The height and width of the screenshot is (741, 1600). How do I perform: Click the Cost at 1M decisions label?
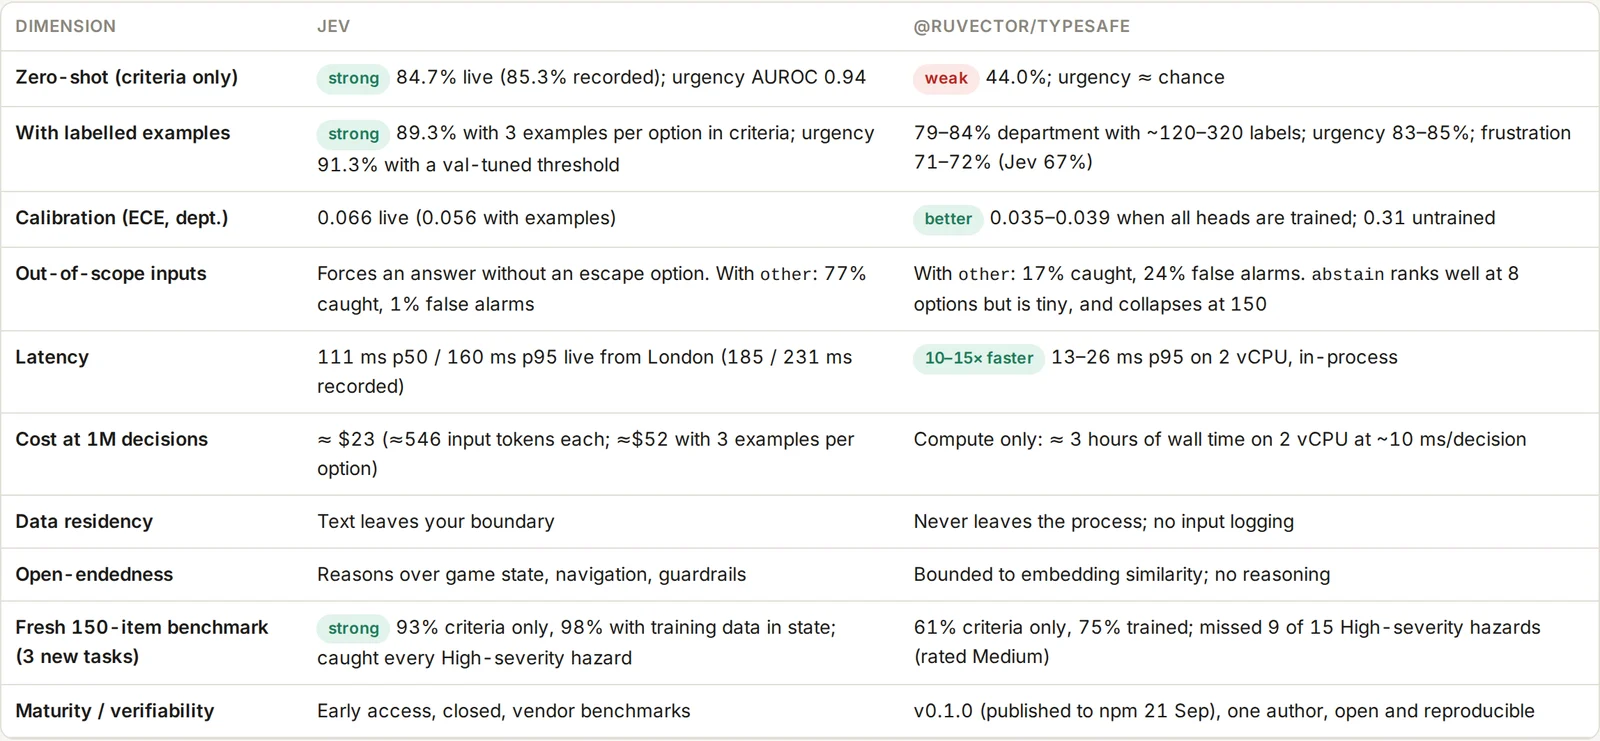pos(112,439)
